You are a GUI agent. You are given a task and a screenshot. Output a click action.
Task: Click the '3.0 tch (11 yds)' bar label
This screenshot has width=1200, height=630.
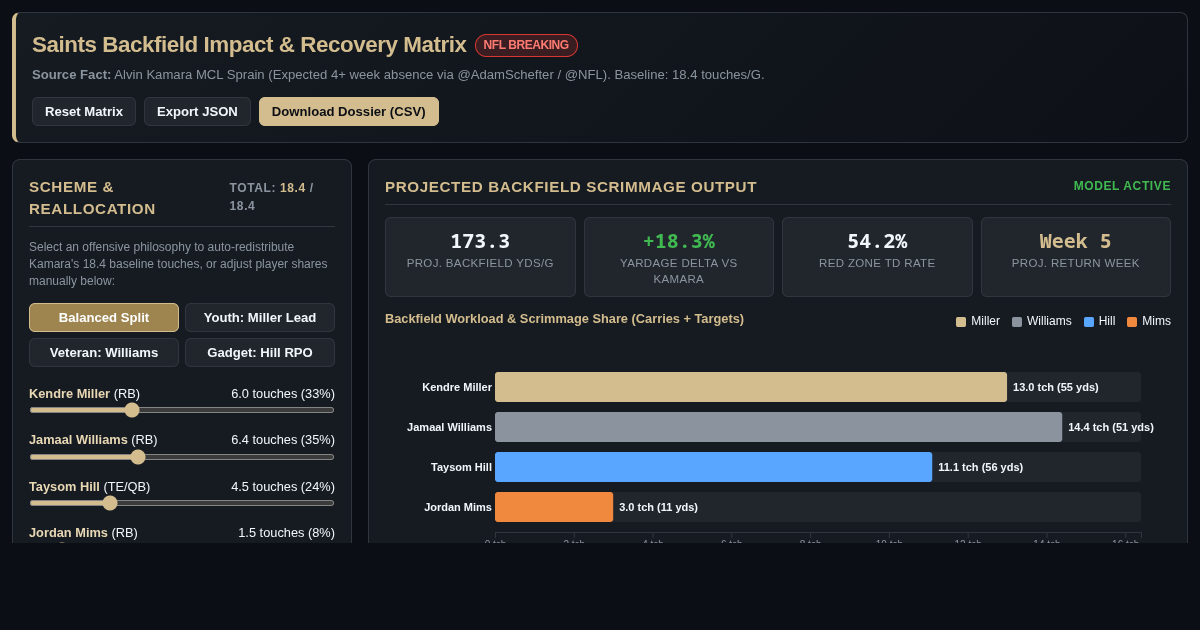[x=659, y=507]
